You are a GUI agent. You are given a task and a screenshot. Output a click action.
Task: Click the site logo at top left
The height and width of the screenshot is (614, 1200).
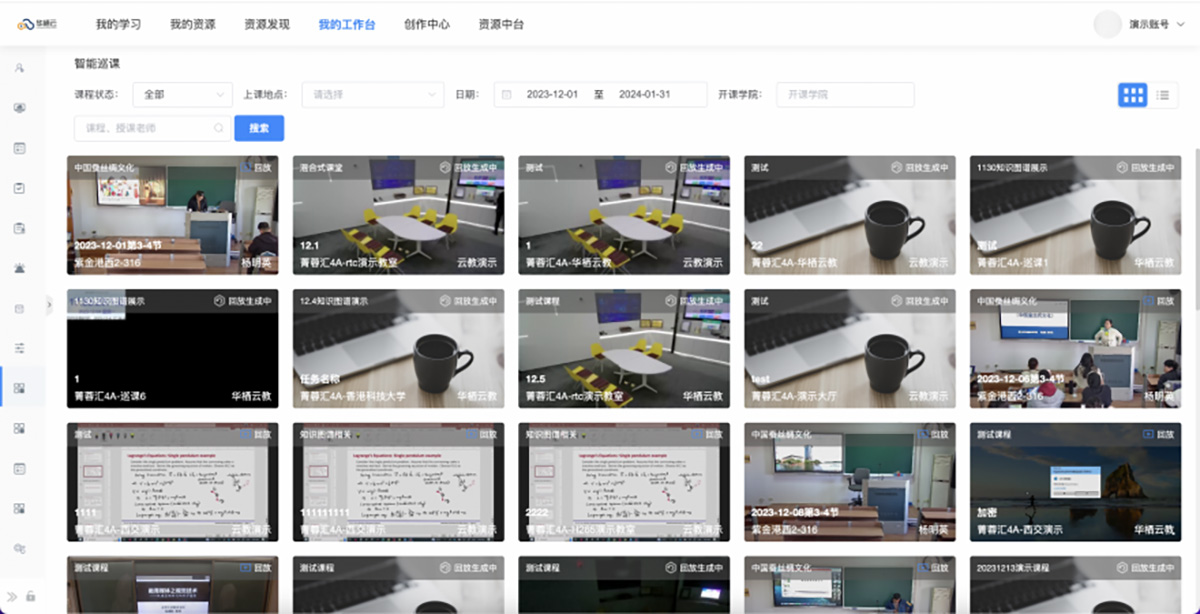click(37, 24)
